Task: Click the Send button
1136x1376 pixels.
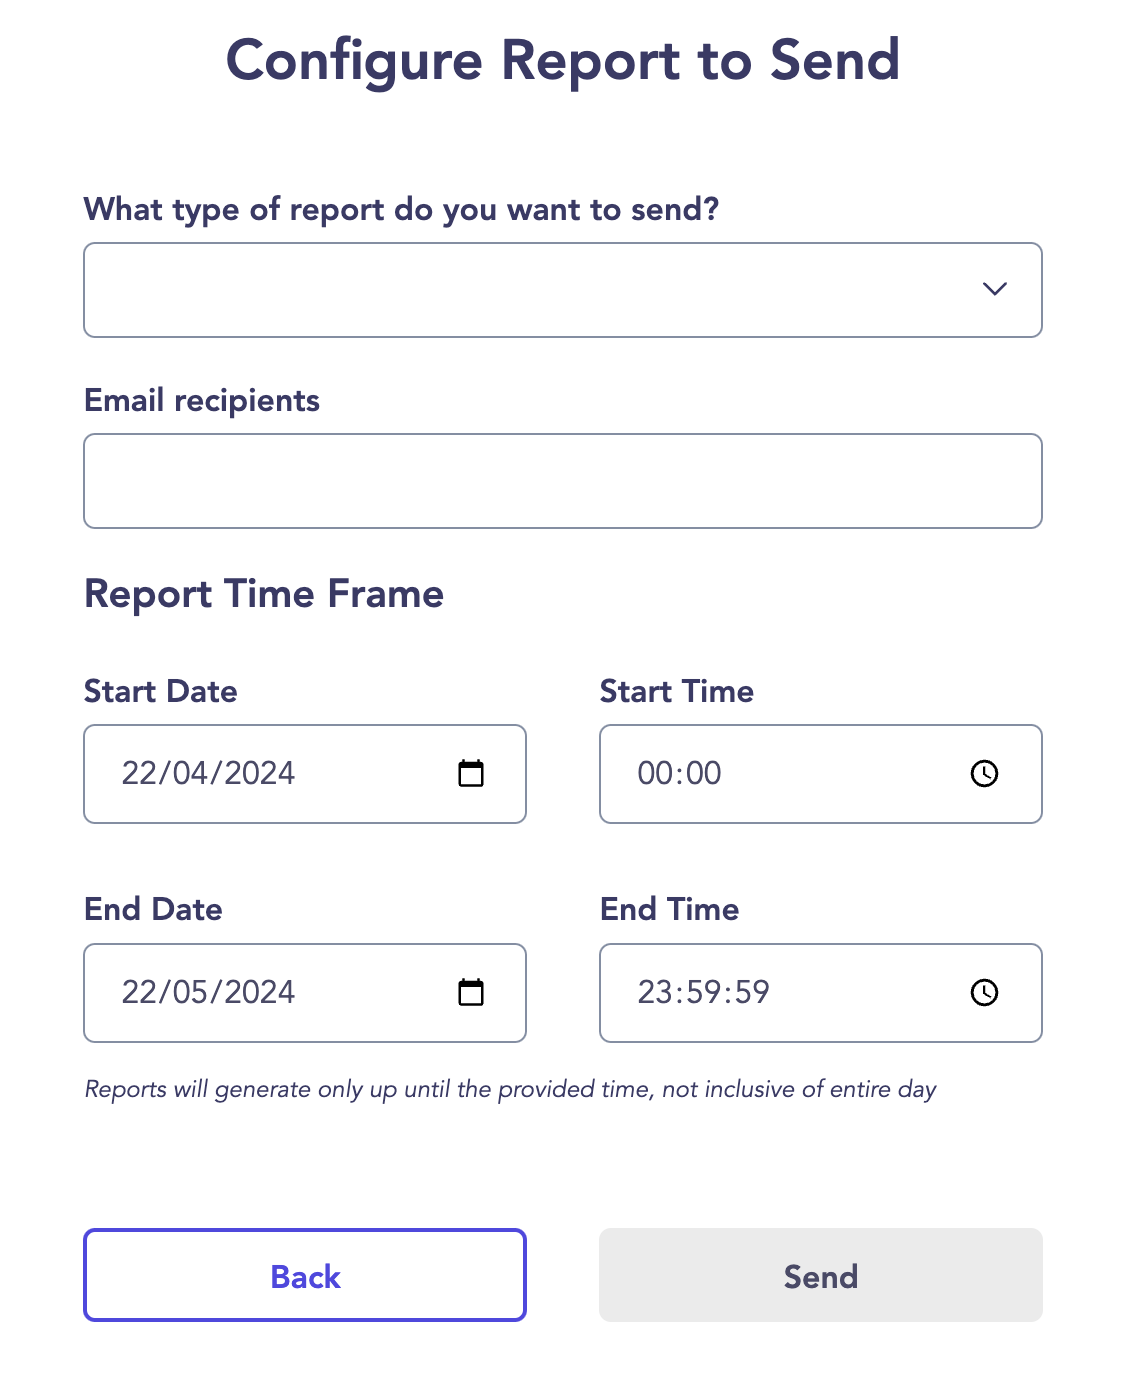Action: click(x=821, y=1275)
